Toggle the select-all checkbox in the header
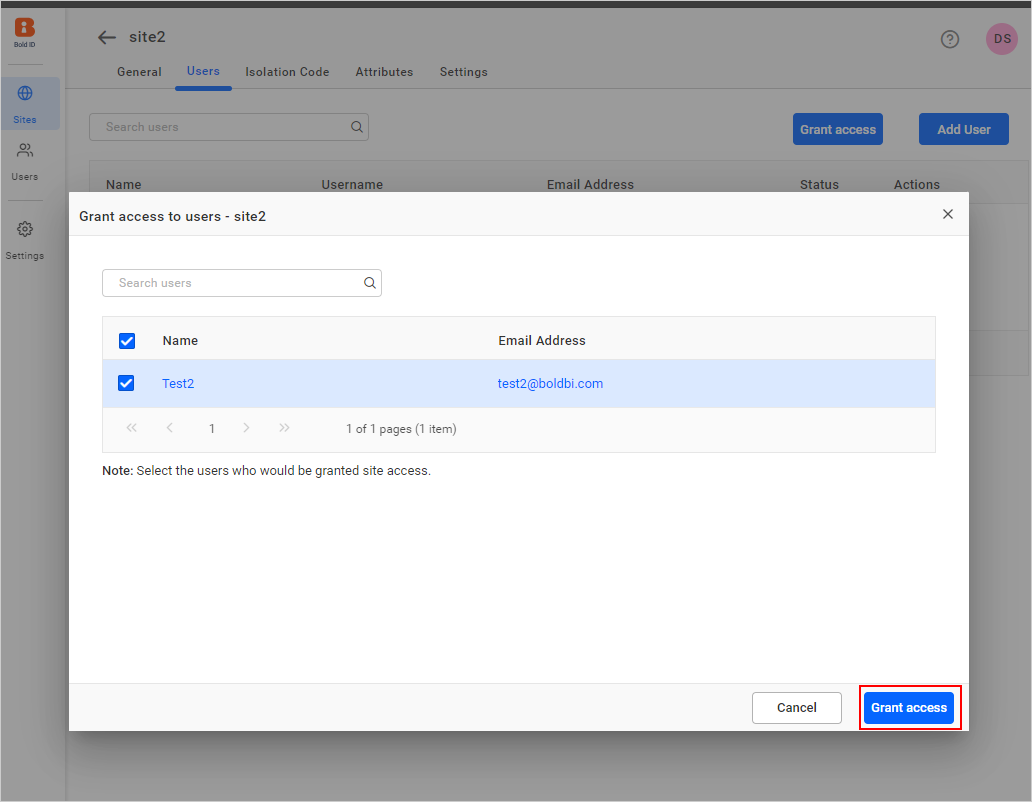This screenshot has width=1032, height=802. 127,341
